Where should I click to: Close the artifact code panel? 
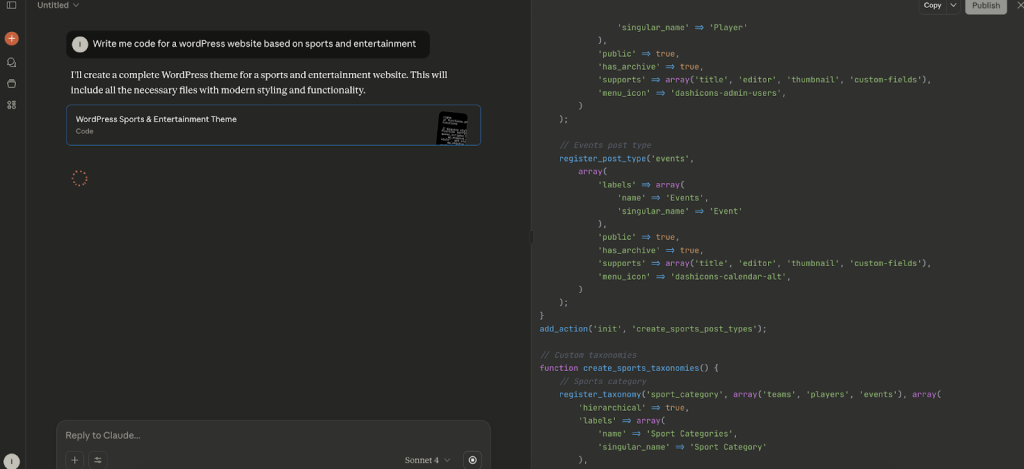pyautogui.click(x=1019, y=5)
